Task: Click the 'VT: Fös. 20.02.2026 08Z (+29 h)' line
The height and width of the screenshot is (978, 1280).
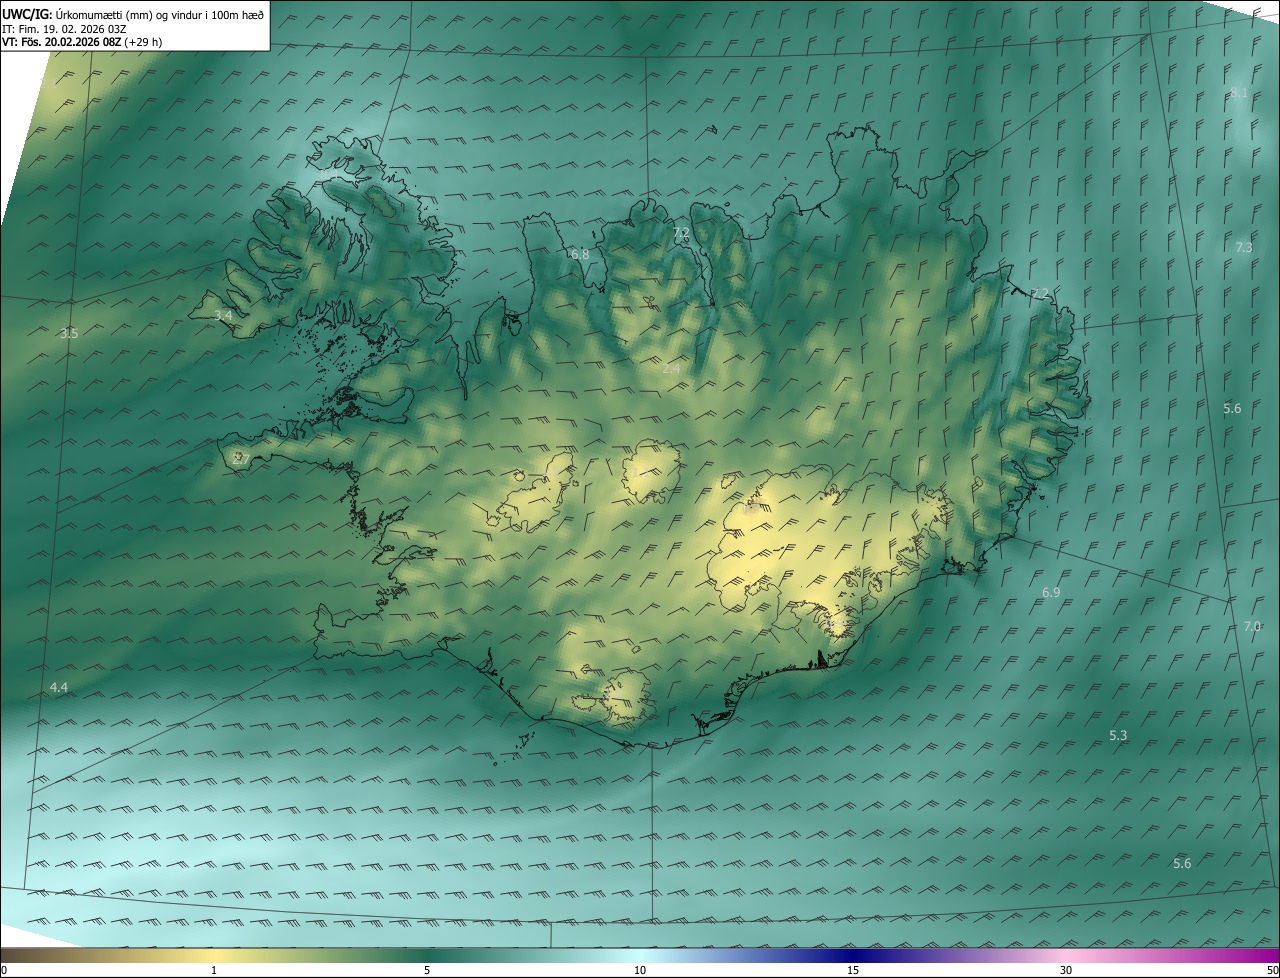Action: pos(82,42)
